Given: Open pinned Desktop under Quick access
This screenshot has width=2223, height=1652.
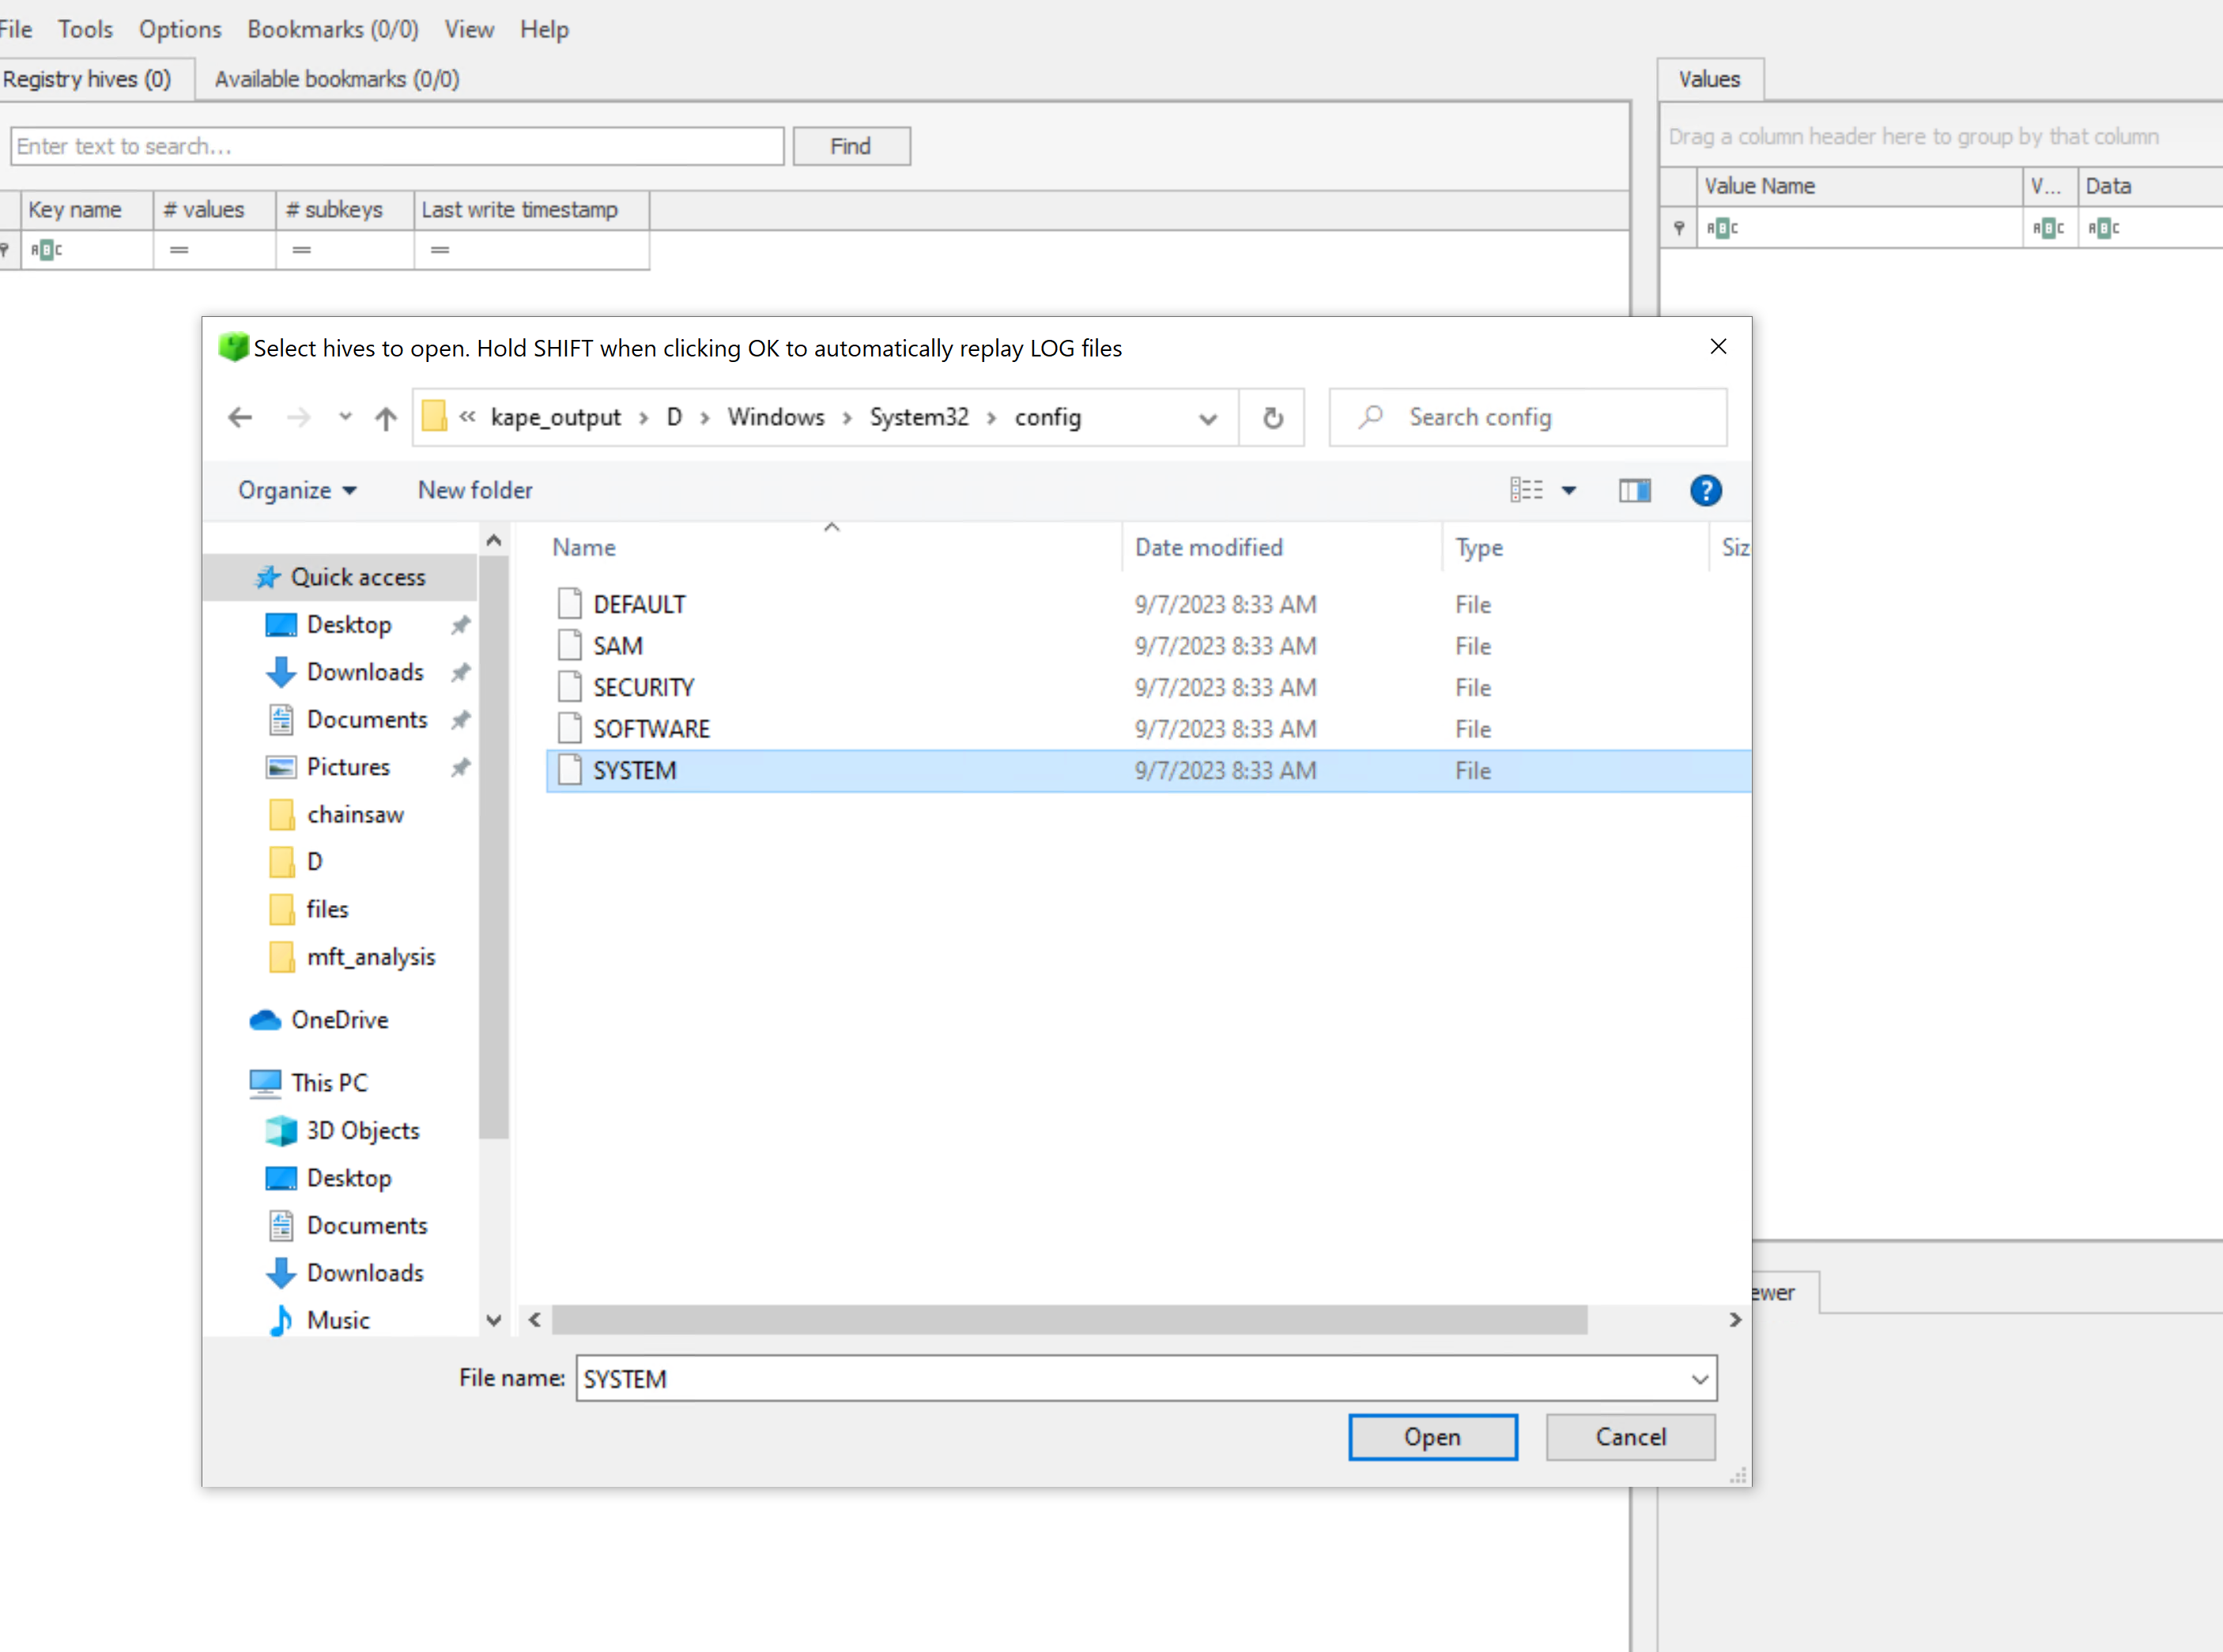Looking at the screenshot, I should point(349,624).
